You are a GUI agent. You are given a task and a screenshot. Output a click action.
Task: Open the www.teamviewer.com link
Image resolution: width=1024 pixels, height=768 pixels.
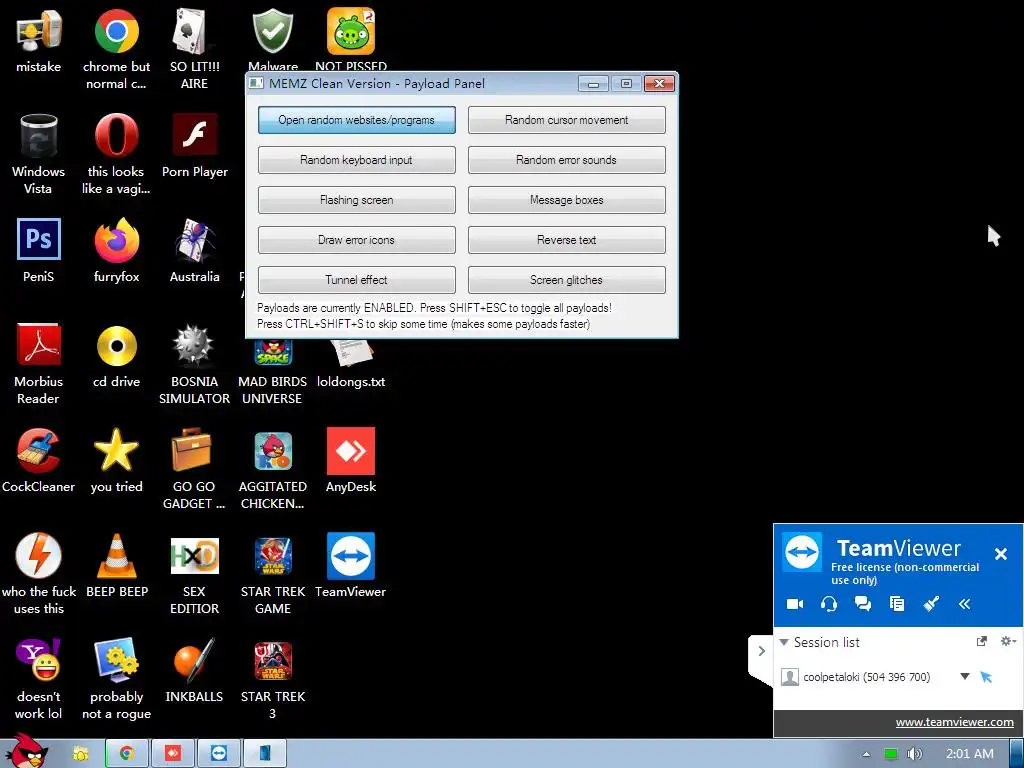(954, 722)
